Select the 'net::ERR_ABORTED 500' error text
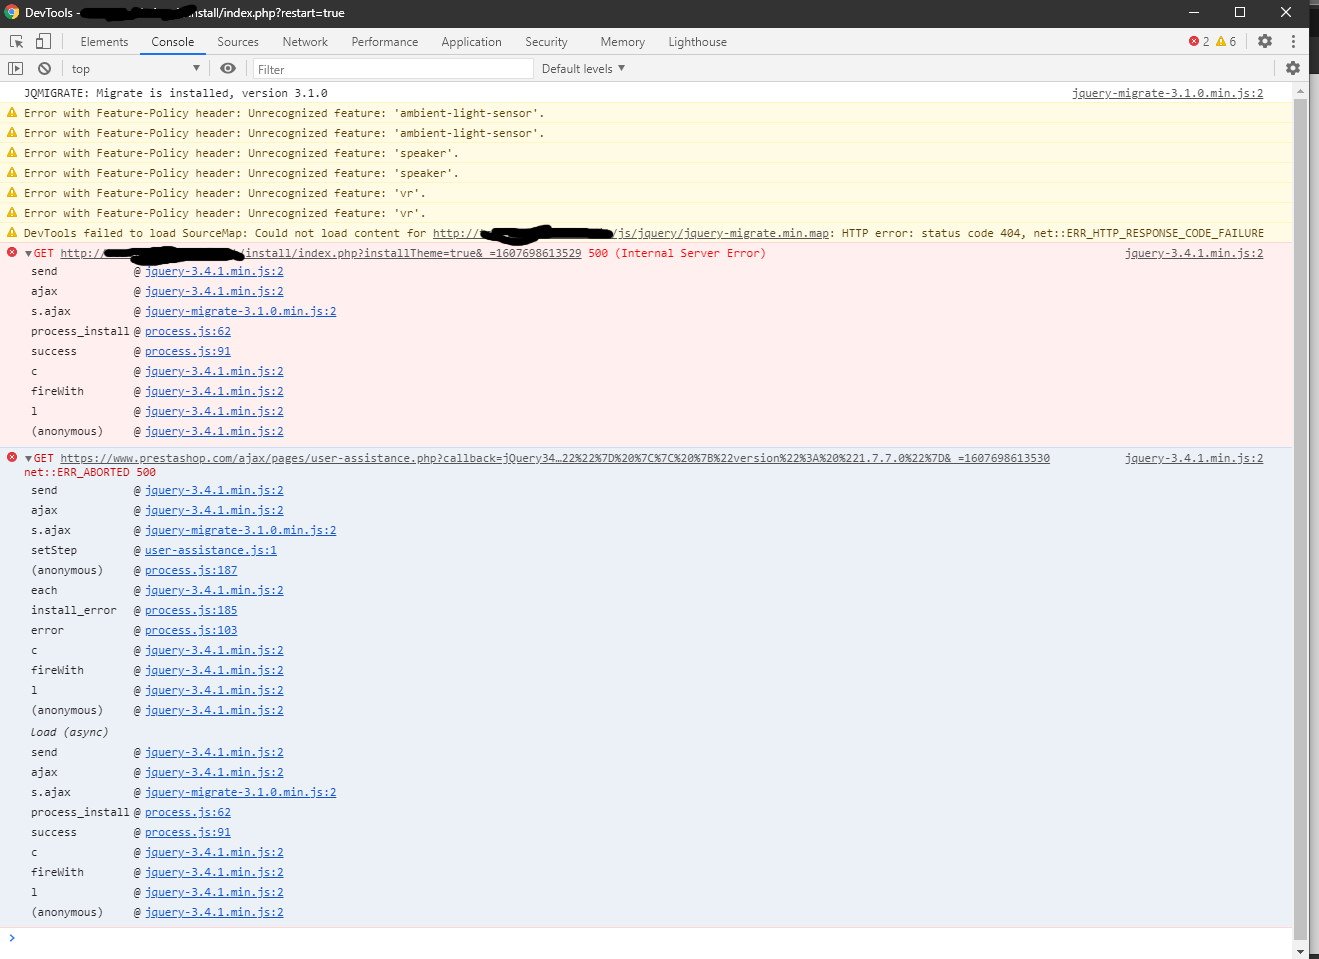This screenshot has height=959, width=1319. click(90, 472)
